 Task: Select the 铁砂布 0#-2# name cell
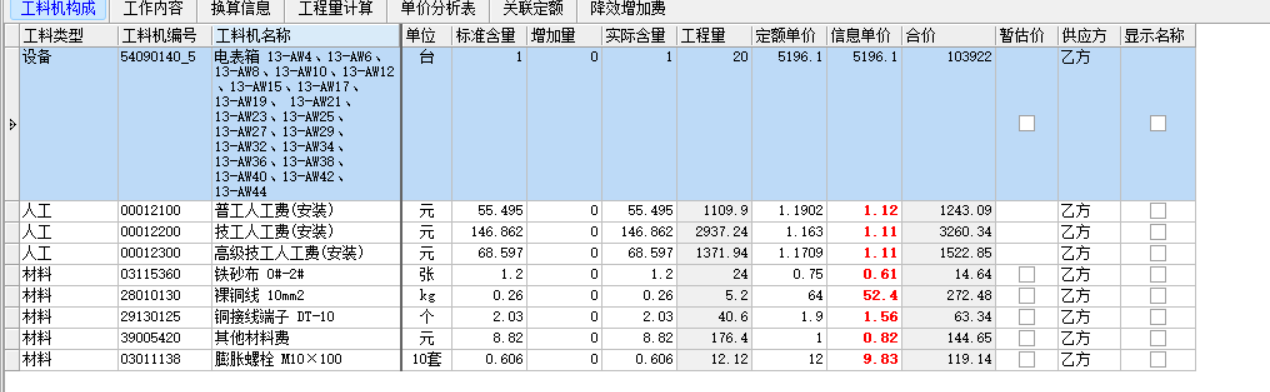coord(306,274)
